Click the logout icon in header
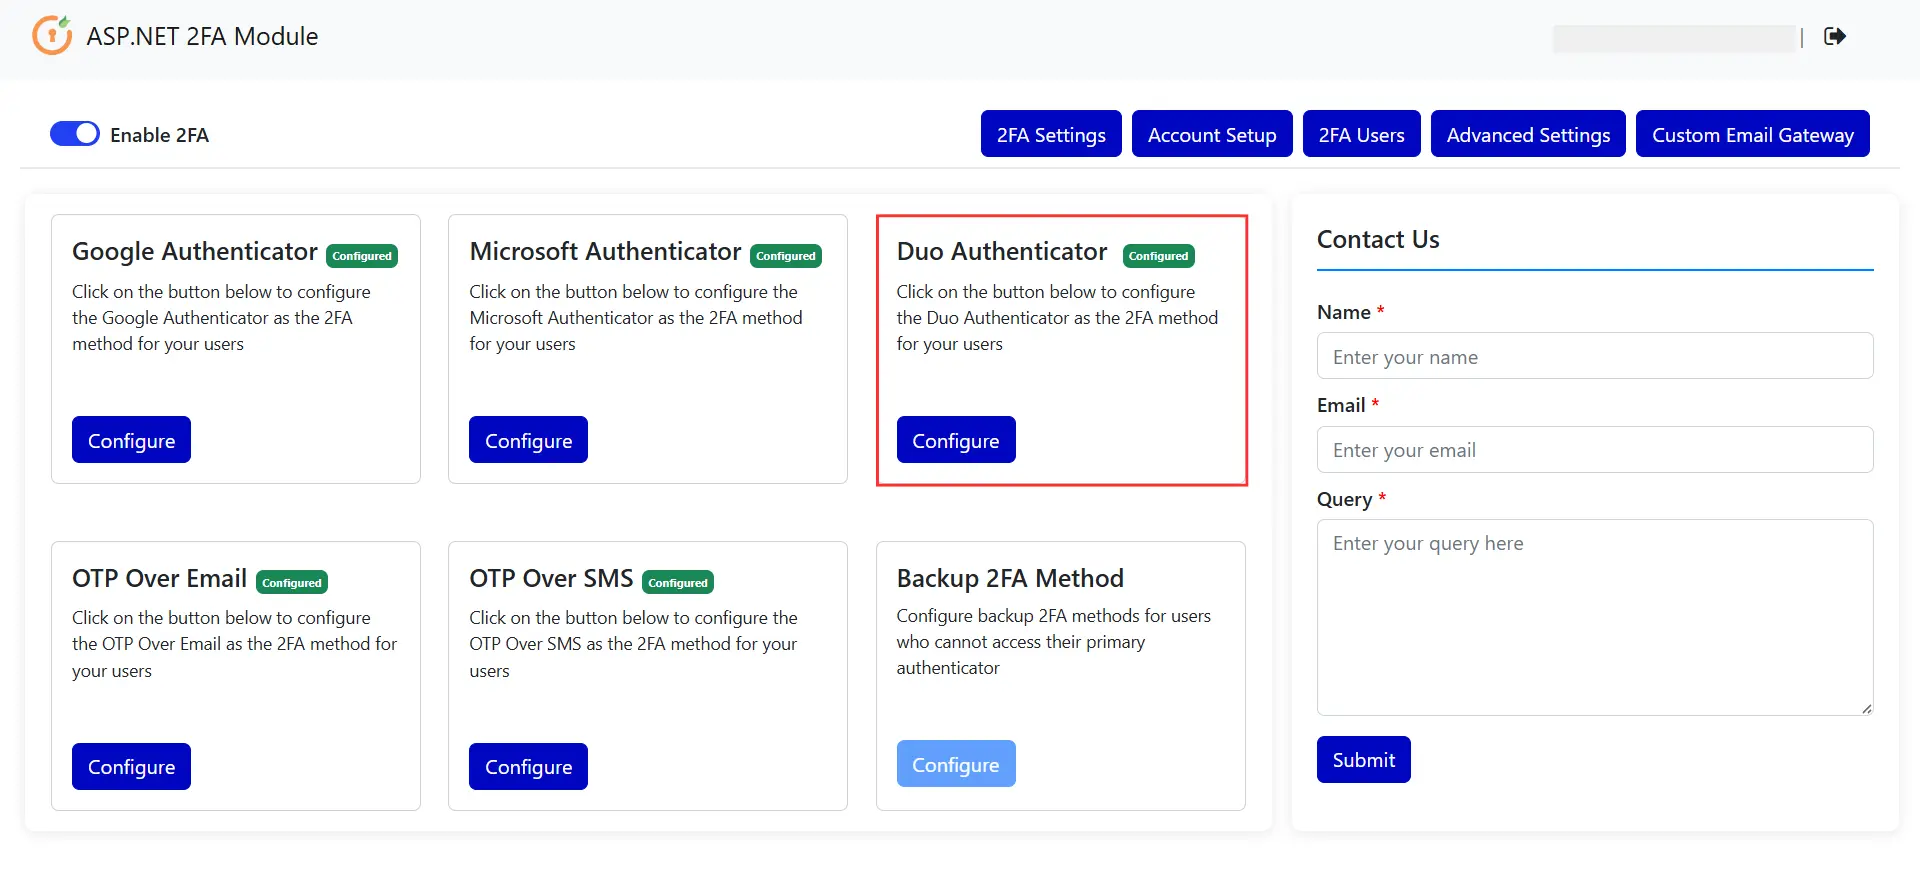The width and height of the screenshot is (1920, 879). pyautogui.click(x=1835, y=36)
